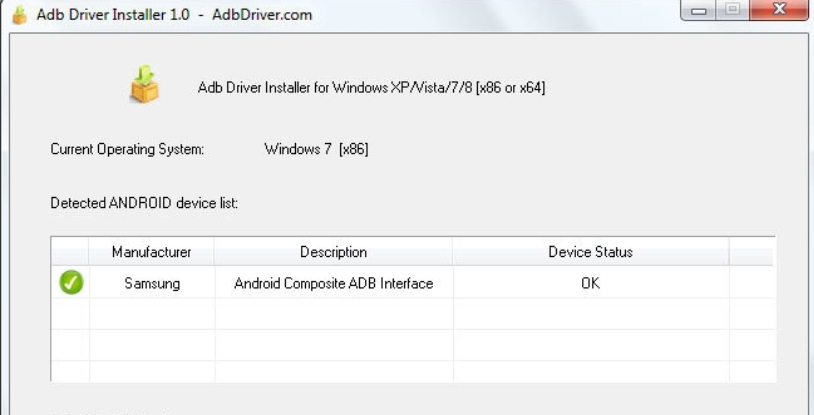This screenshot has height=415, width=814.
Task: Click the Windows 7 [x86] text
Action: click(x=316, y=149)
